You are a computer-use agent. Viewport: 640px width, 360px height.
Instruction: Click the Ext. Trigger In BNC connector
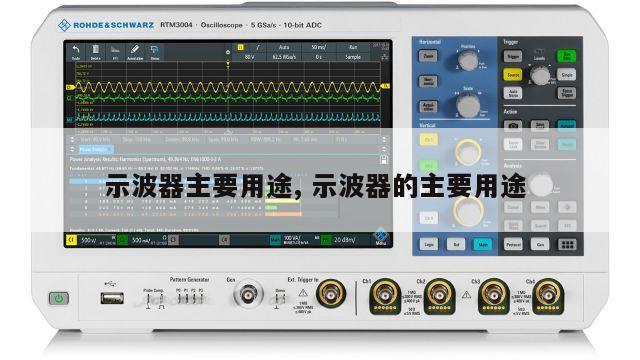pyautogui.click(x=331, y=294)
